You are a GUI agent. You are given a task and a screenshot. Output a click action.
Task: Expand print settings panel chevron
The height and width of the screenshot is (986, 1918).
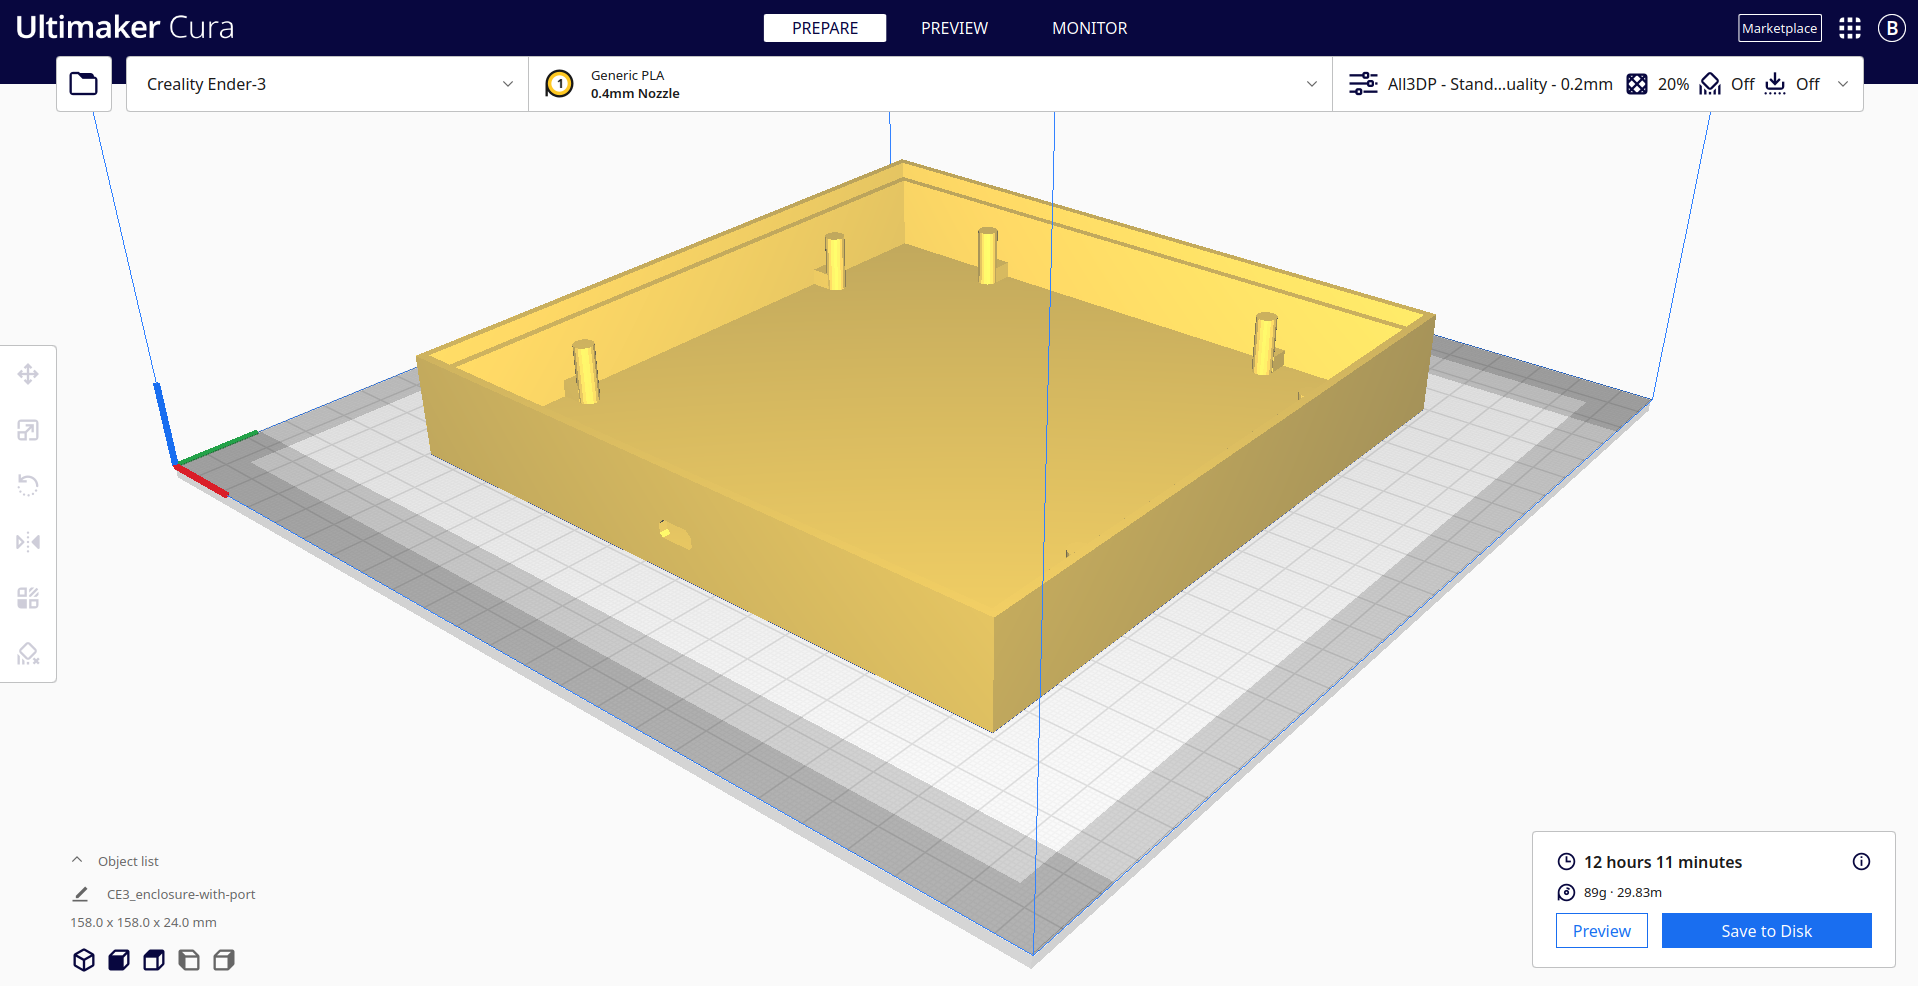pos(1843,84)
